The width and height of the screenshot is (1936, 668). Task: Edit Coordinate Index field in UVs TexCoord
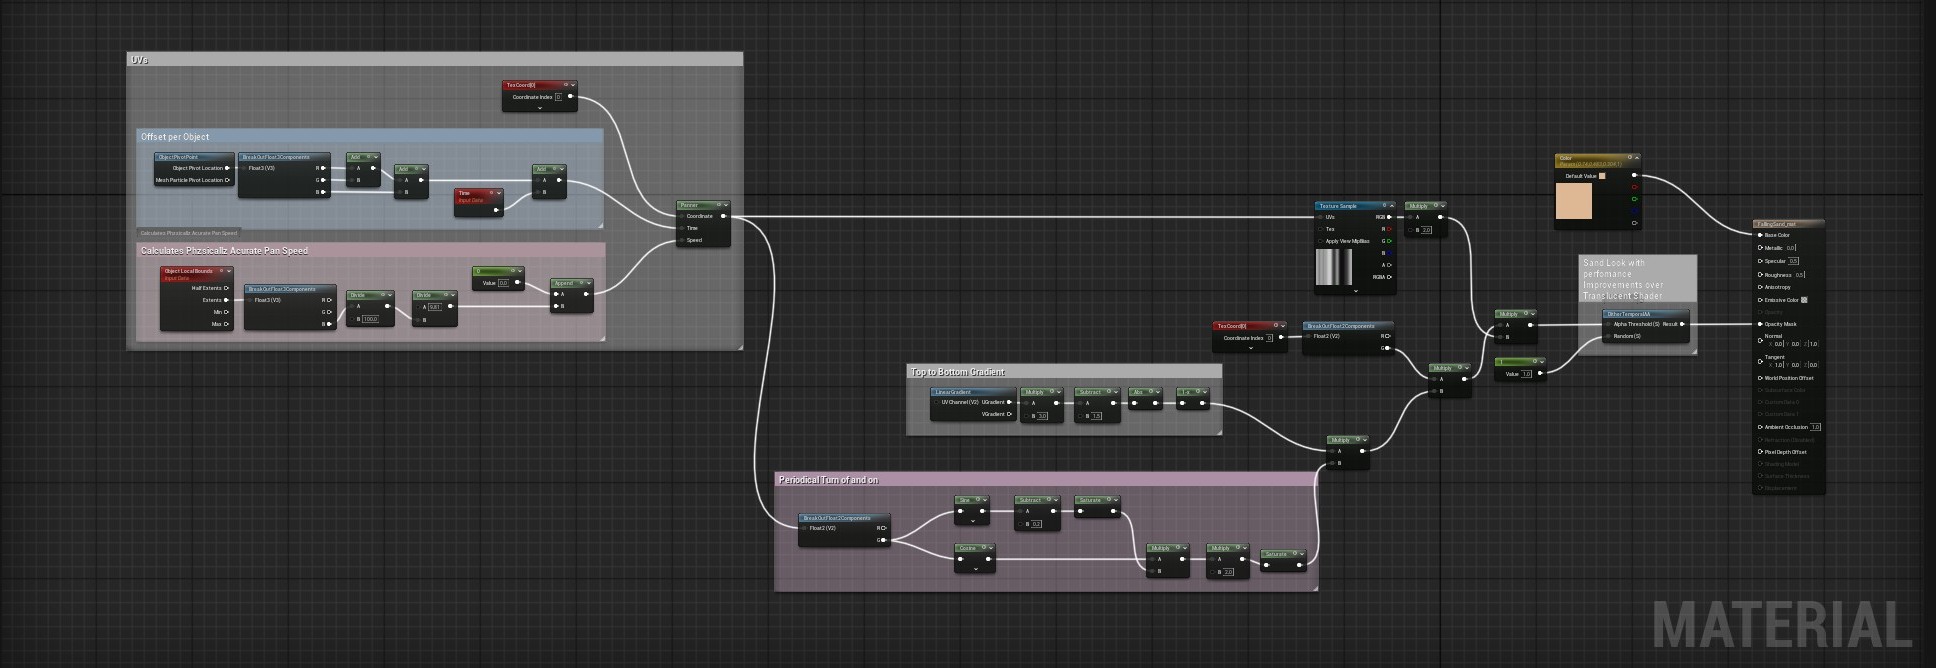coord(559,97)
